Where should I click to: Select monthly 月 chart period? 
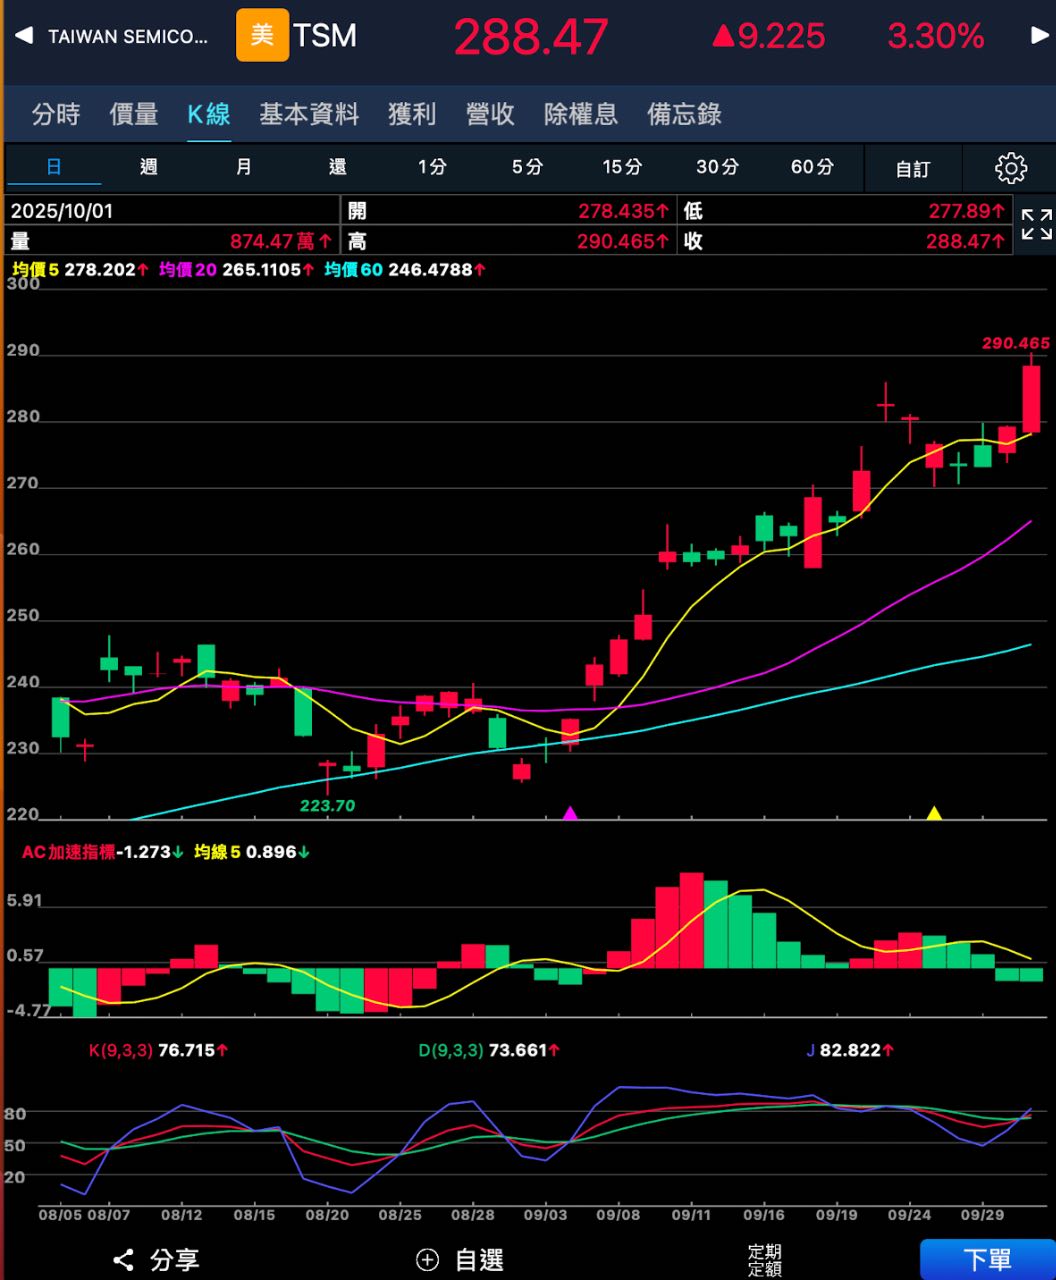pyautogui.click(x=243, y=167)
